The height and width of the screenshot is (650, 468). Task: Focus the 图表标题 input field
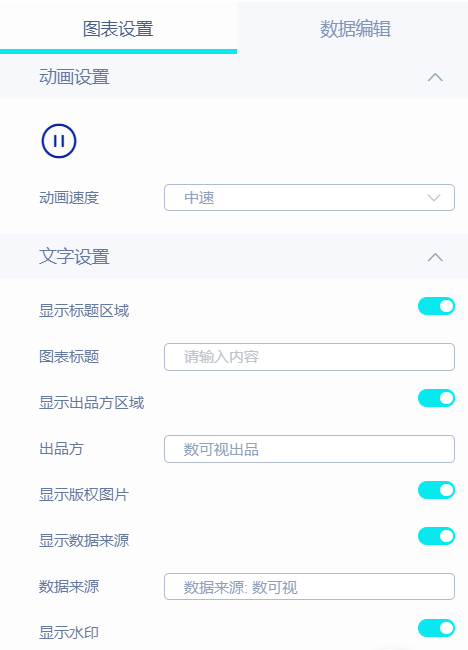pyautogui.click(x=309, y=357)
